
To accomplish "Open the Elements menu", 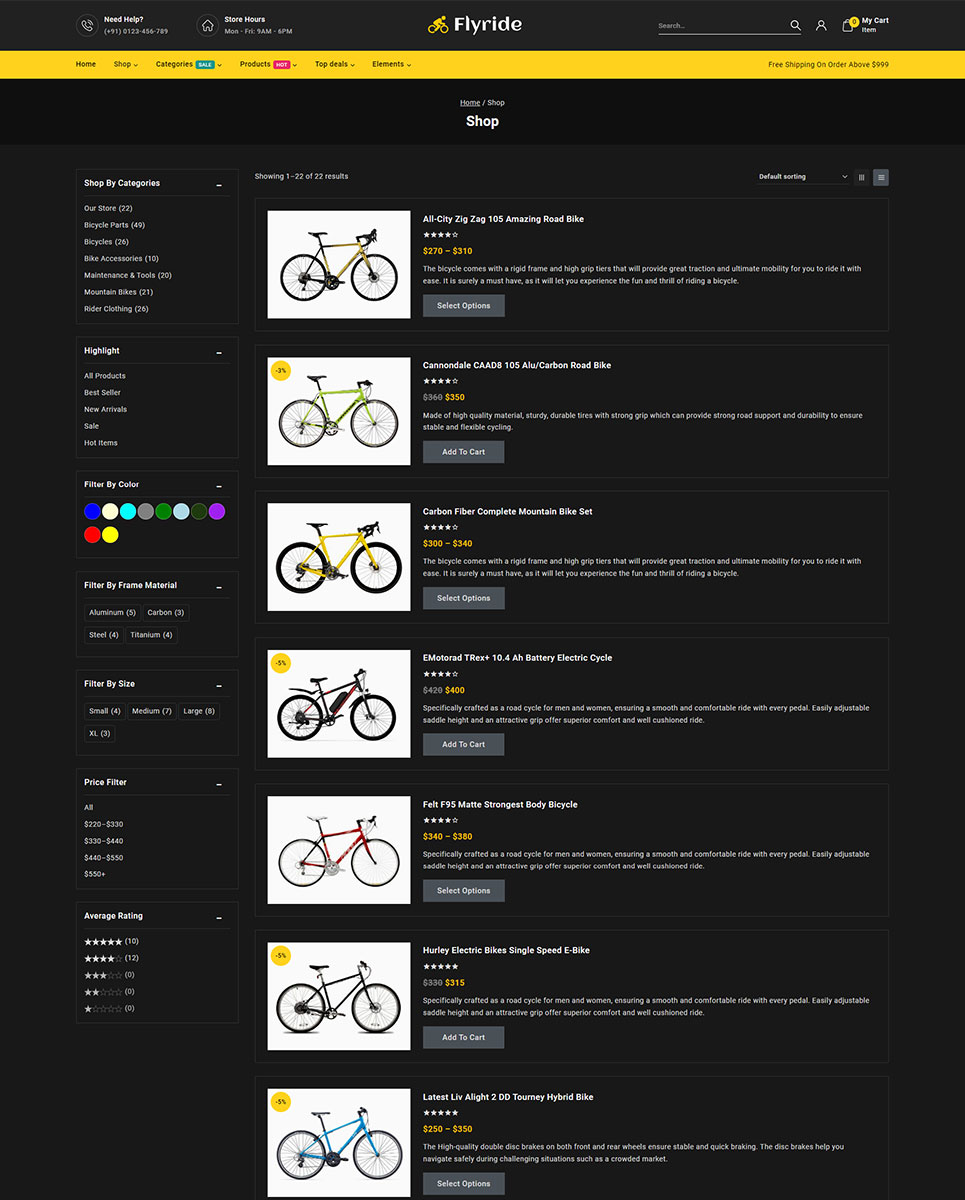I will [x=391, y=64].
